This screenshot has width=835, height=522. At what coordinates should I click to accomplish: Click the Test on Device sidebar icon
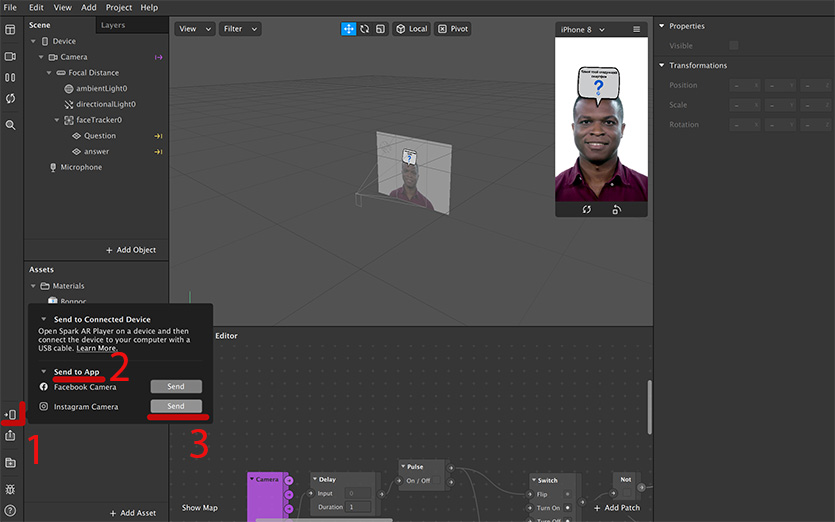[10, 414]
